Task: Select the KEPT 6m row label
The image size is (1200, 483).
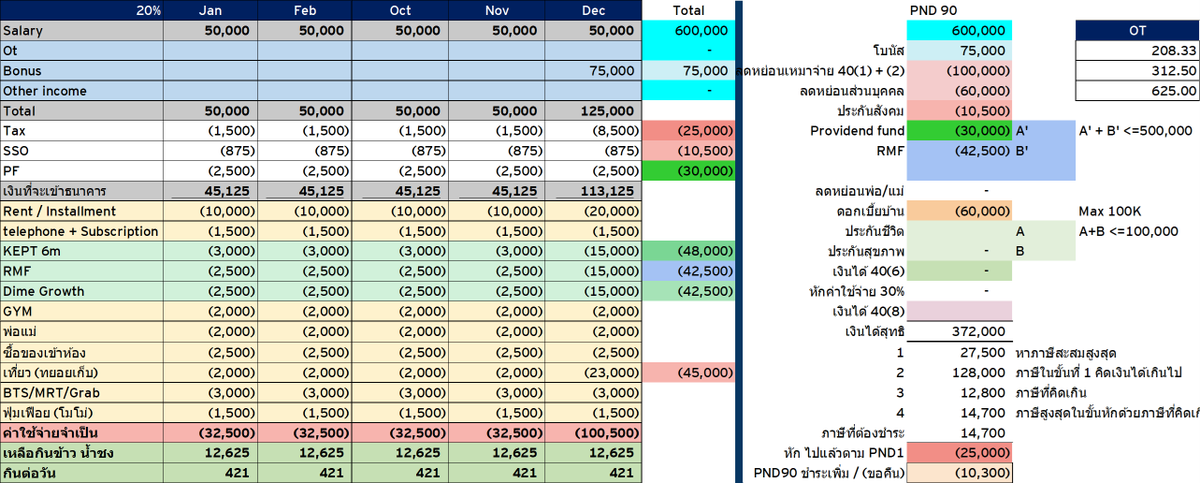Action: pos(82,251)
